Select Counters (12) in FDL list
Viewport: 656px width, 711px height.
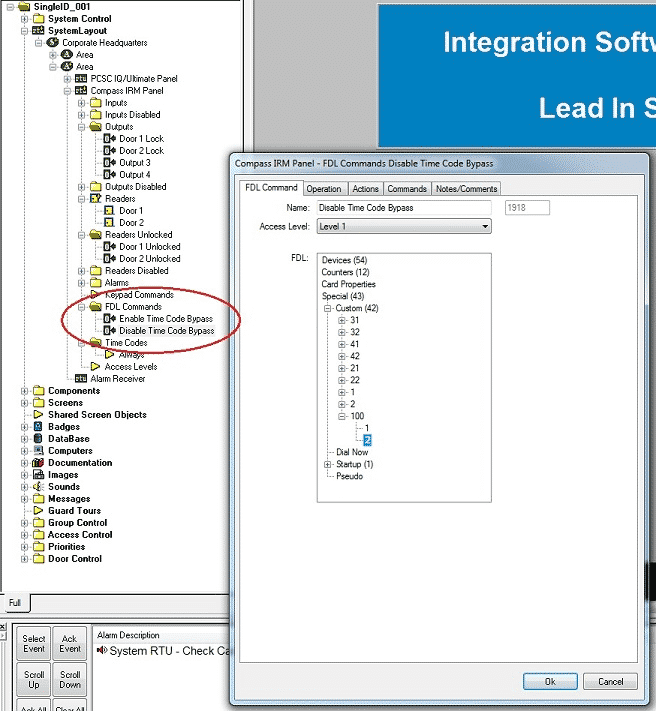click(345, 272)
